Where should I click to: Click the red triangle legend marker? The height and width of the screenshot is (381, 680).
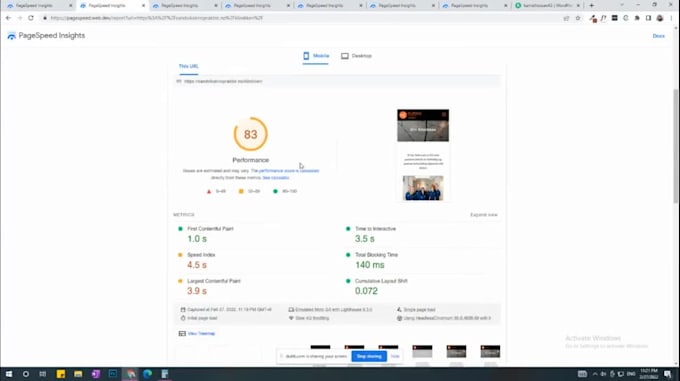209,191
